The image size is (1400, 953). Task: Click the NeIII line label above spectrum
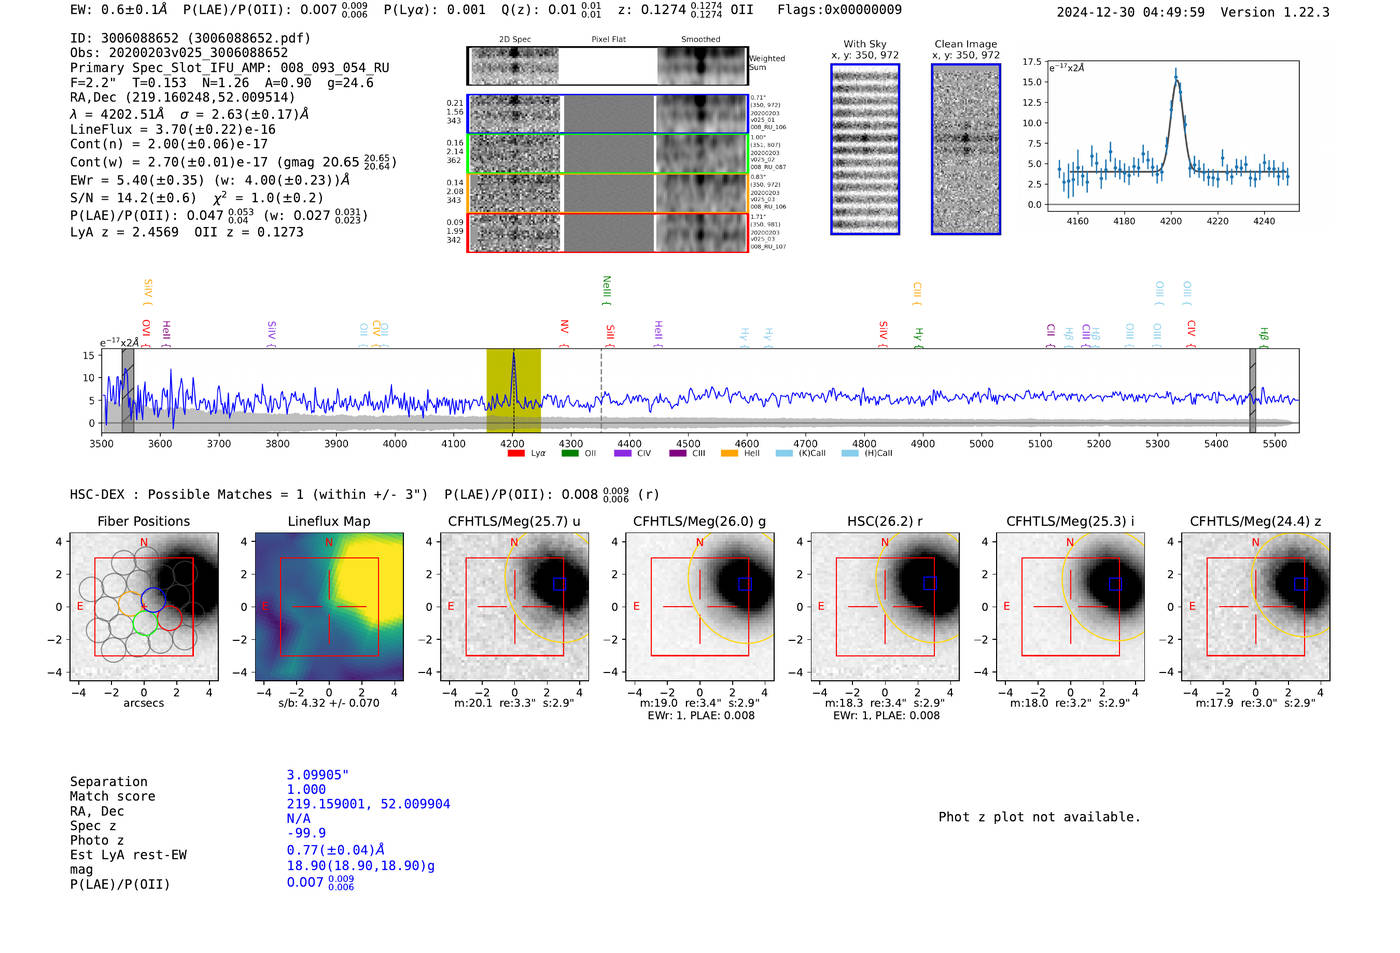click(606, 289)
